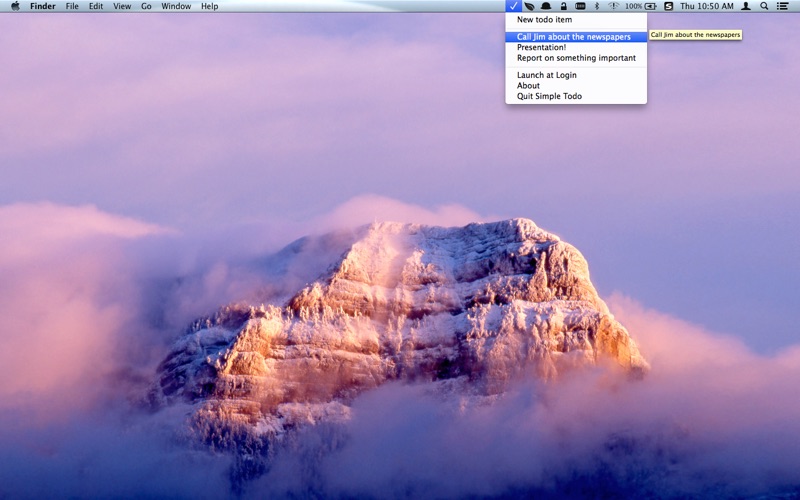Choose New todo item

576,19
